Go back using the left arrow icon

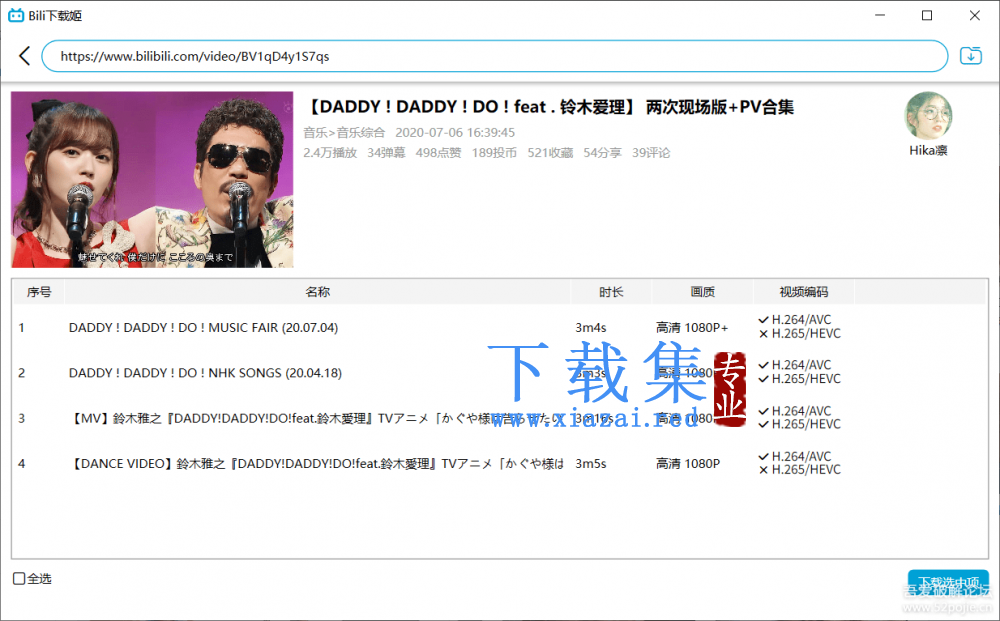pos(25,56)
